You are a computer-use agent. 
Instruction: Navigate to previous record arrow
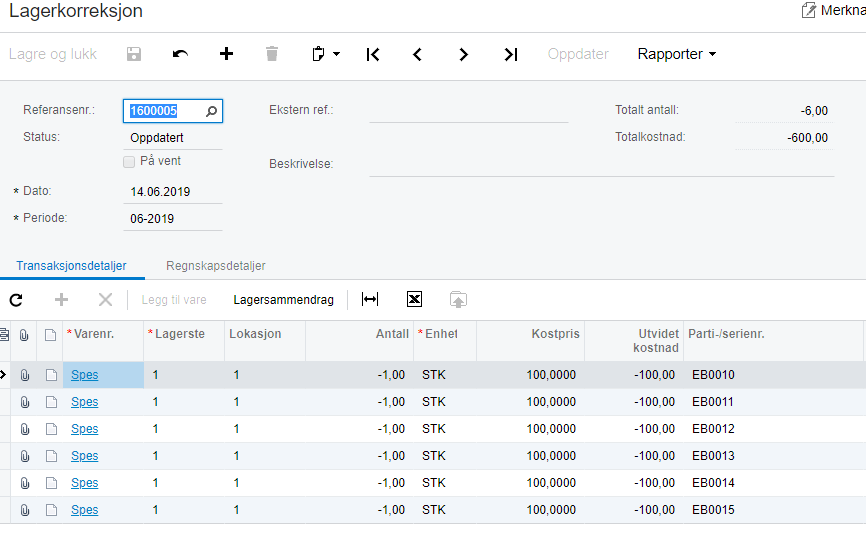(x=418, y=54)
